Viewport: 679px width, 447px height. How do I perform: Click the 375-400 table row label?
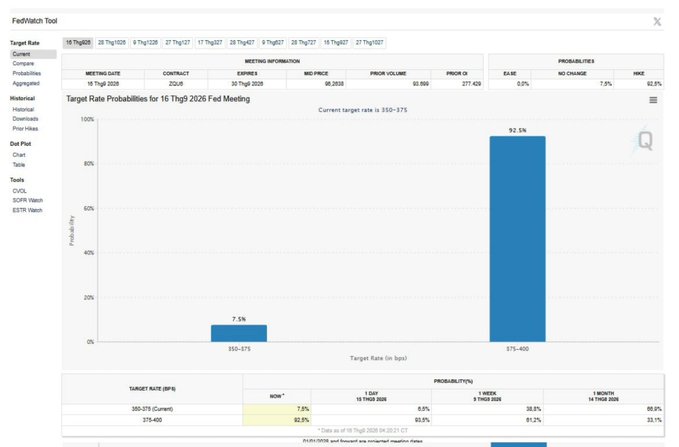coord(152,420)
